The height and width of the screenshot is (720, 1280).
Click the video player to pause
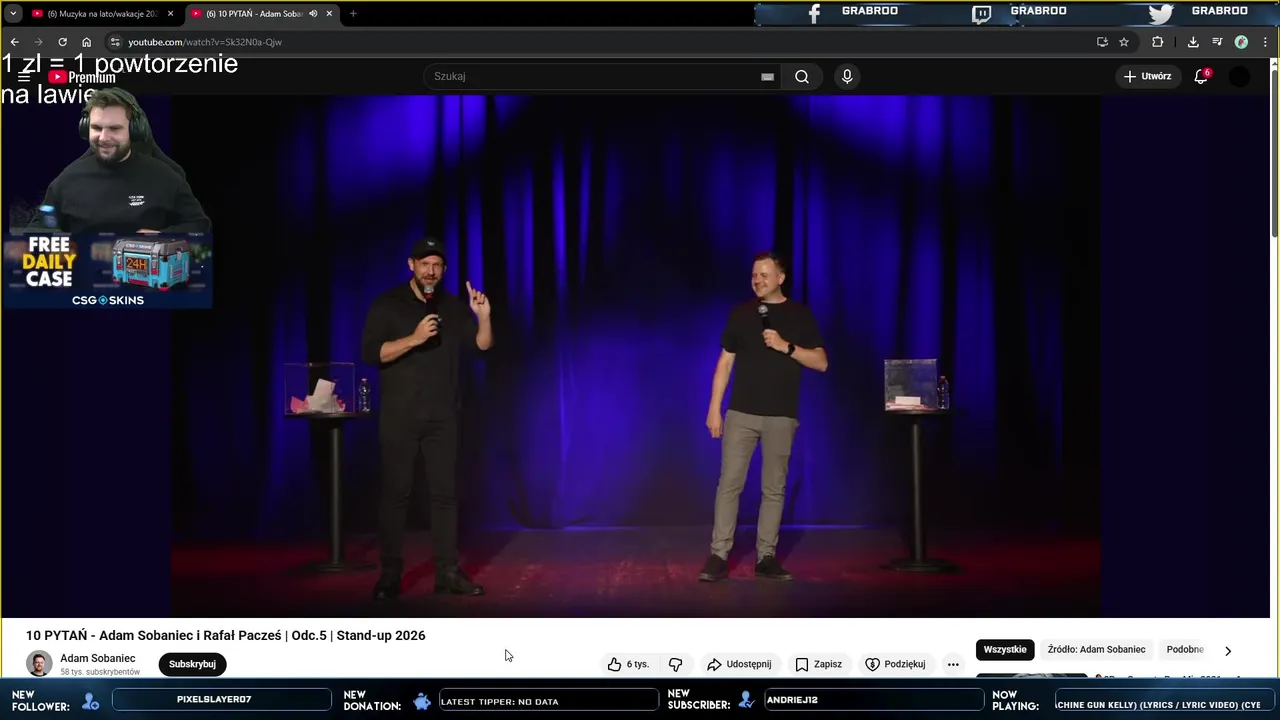pos(636,355)
